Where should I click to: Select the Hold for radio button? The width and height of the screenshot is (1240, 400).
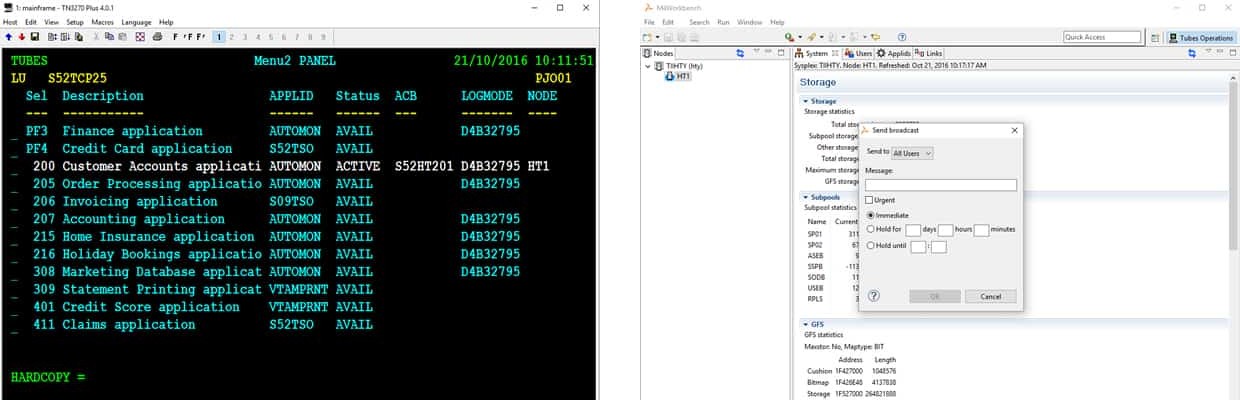870,229
